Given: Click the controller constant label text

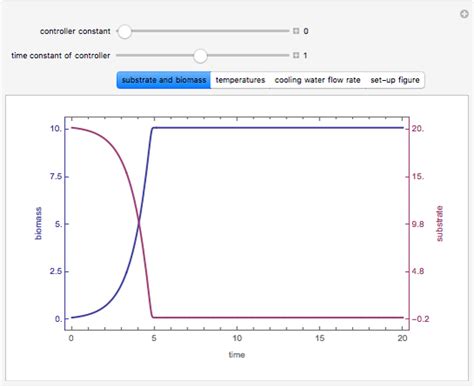Looking at the screenshot, I should click(75, 31).
